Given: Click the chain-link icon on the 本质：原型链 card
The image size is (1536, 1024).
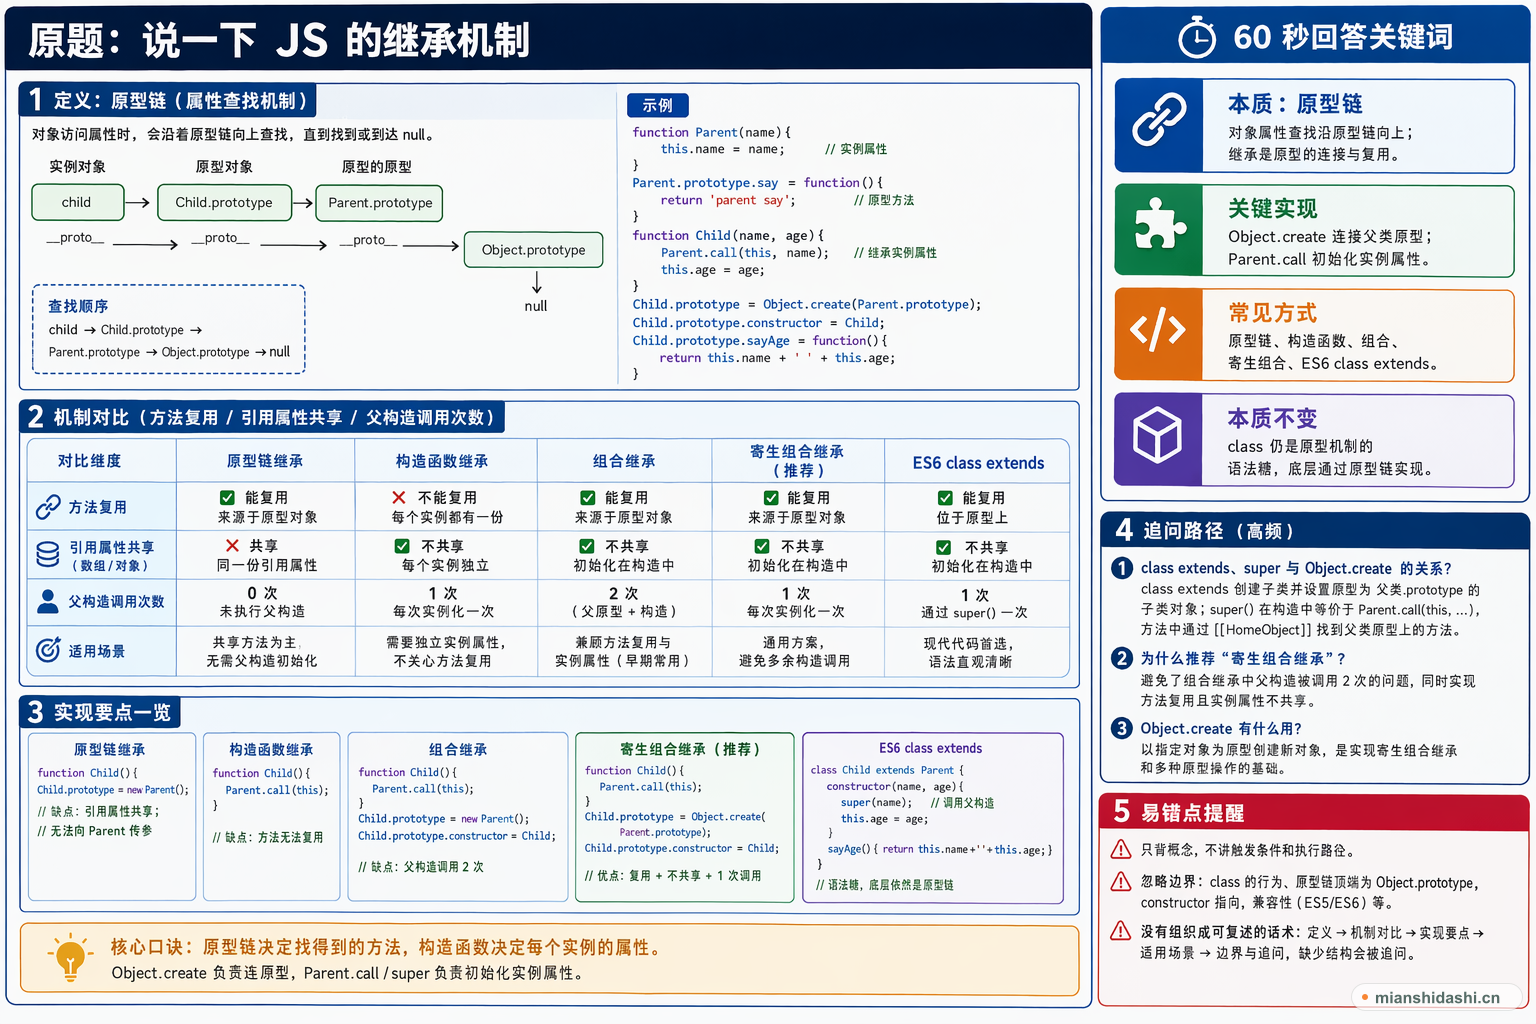Looking at the screenshot, I should (x=1159, y=120).
